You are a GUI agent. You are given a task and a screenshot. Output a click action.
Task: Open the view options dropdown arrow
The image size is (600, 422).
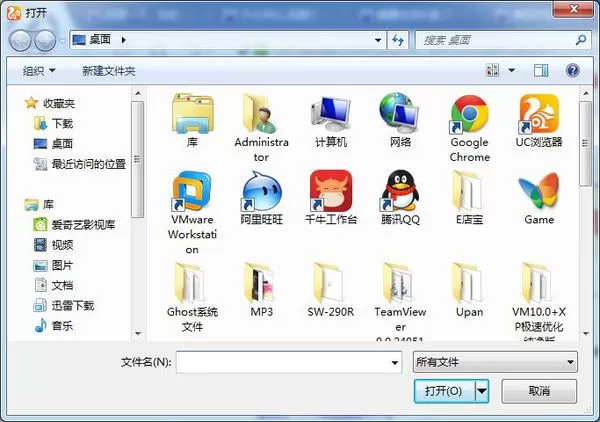point(512,70)
